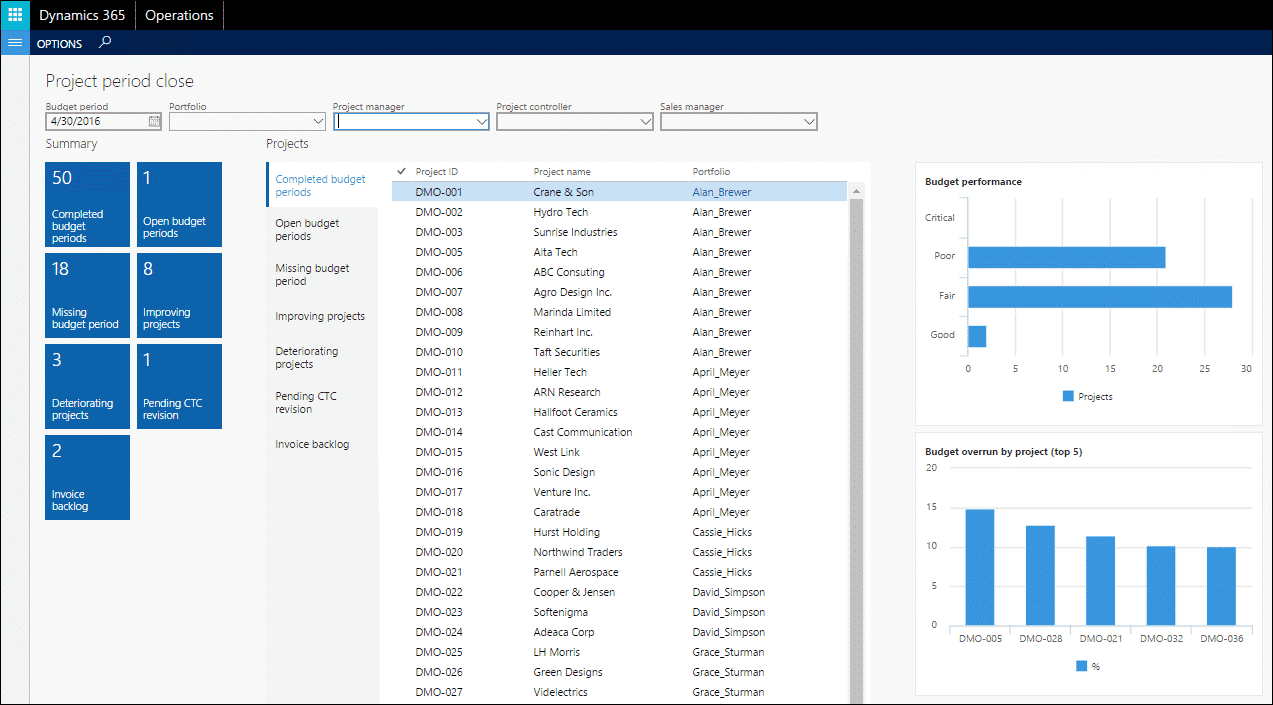The width and height of the screenshot is (1273, 705).
Task: Open the Project controller dropdown
Action: click(x=645, y=121)
